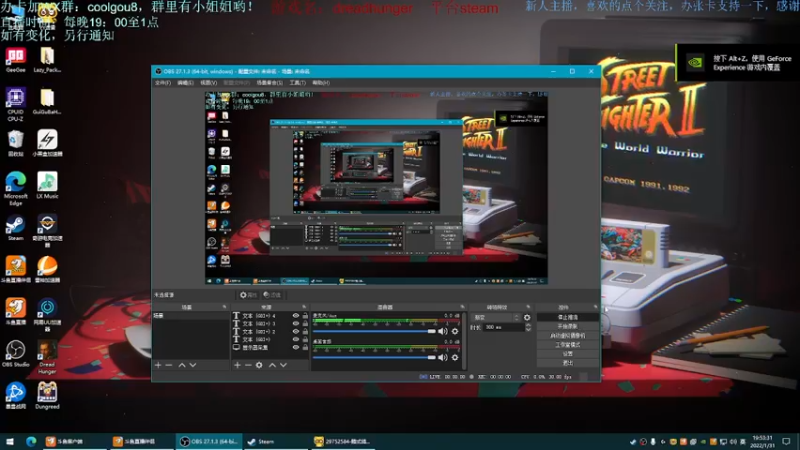Image resolution: width=800 pixels, height=450 pixels.
Task: Open source properties gear below sources list
Action: click(x=259, y=365)
